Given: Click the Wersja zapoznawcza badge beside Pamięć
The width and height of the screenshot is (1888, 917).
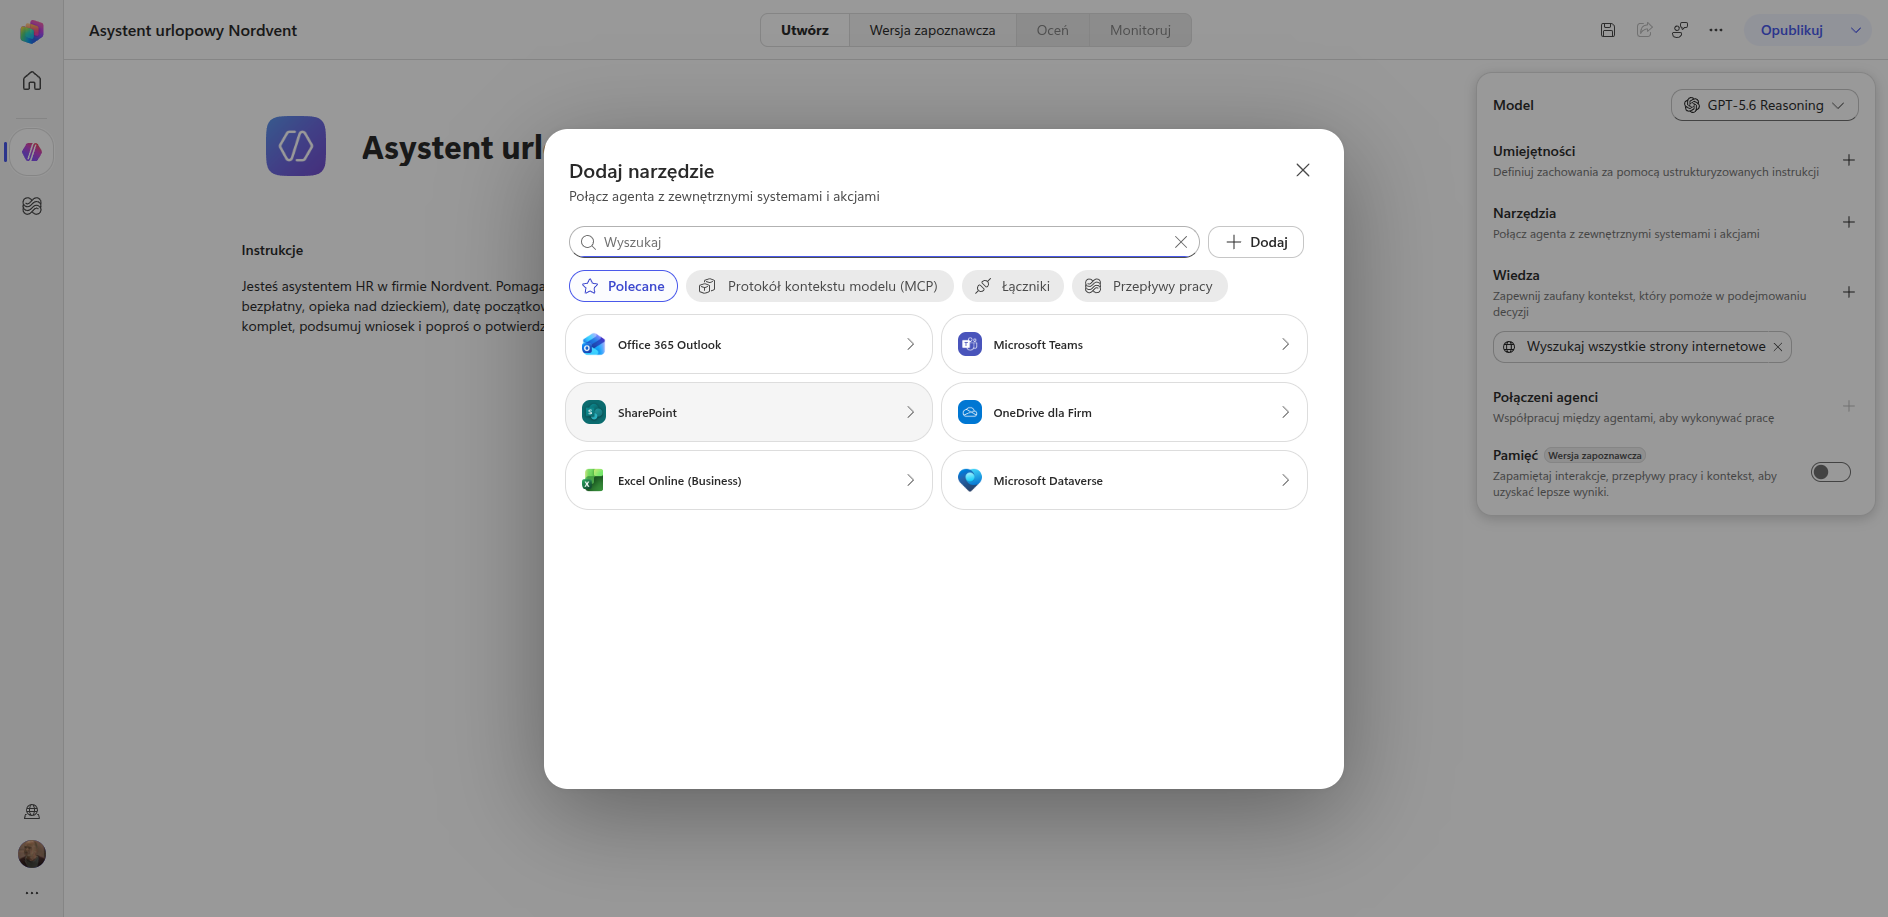Looking at the screenshot, I should click(x=1595, y=455).
